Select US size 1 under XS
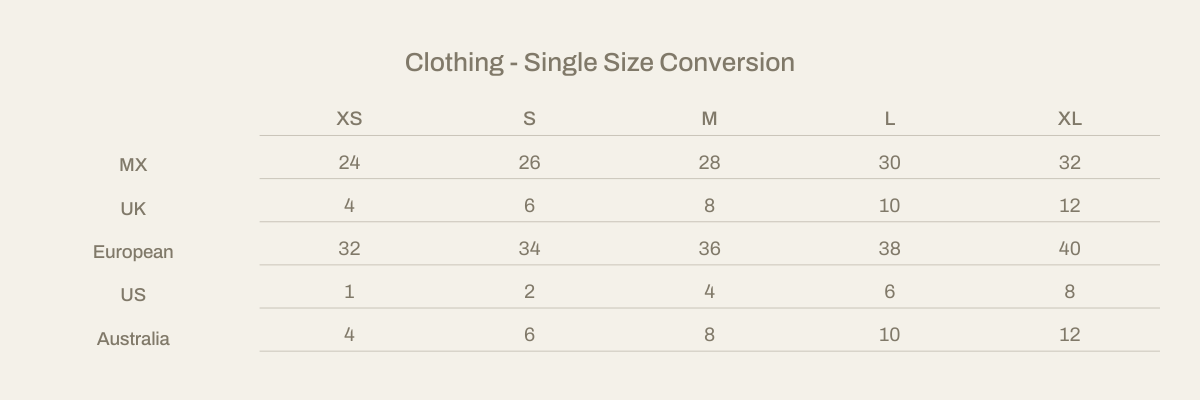Viewport: 1200px width, 400px height. (x=349, y=291)
